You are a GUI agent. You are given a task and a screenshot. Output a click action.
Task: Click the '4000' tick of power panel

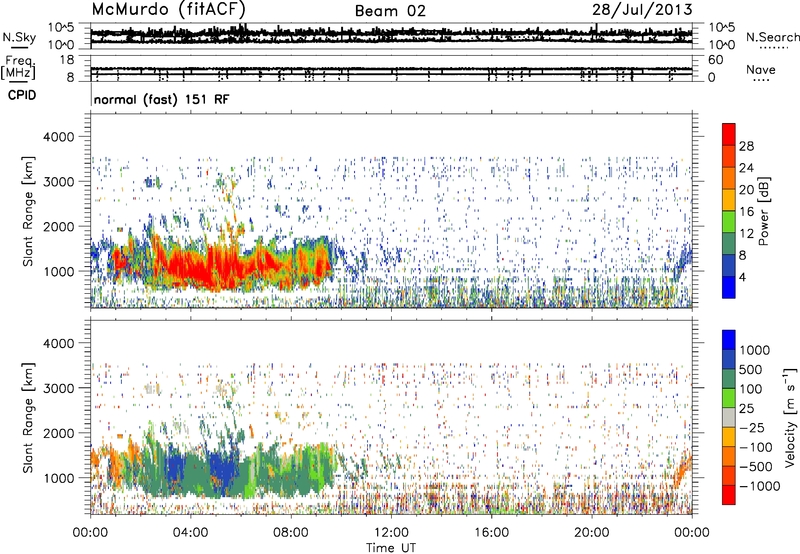[x=58, y=137]
